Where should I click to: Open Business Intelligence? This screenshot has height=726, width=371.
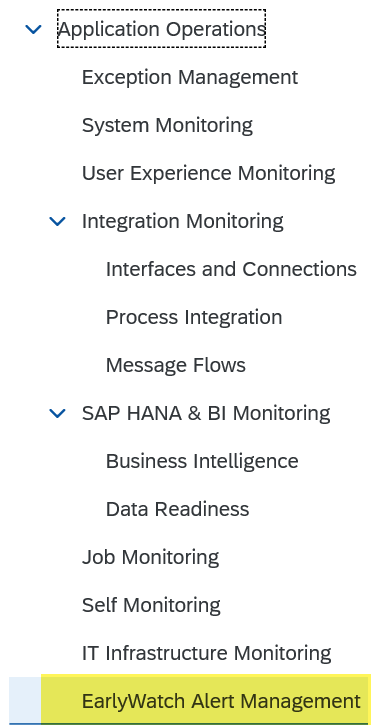tap(202, 461)
